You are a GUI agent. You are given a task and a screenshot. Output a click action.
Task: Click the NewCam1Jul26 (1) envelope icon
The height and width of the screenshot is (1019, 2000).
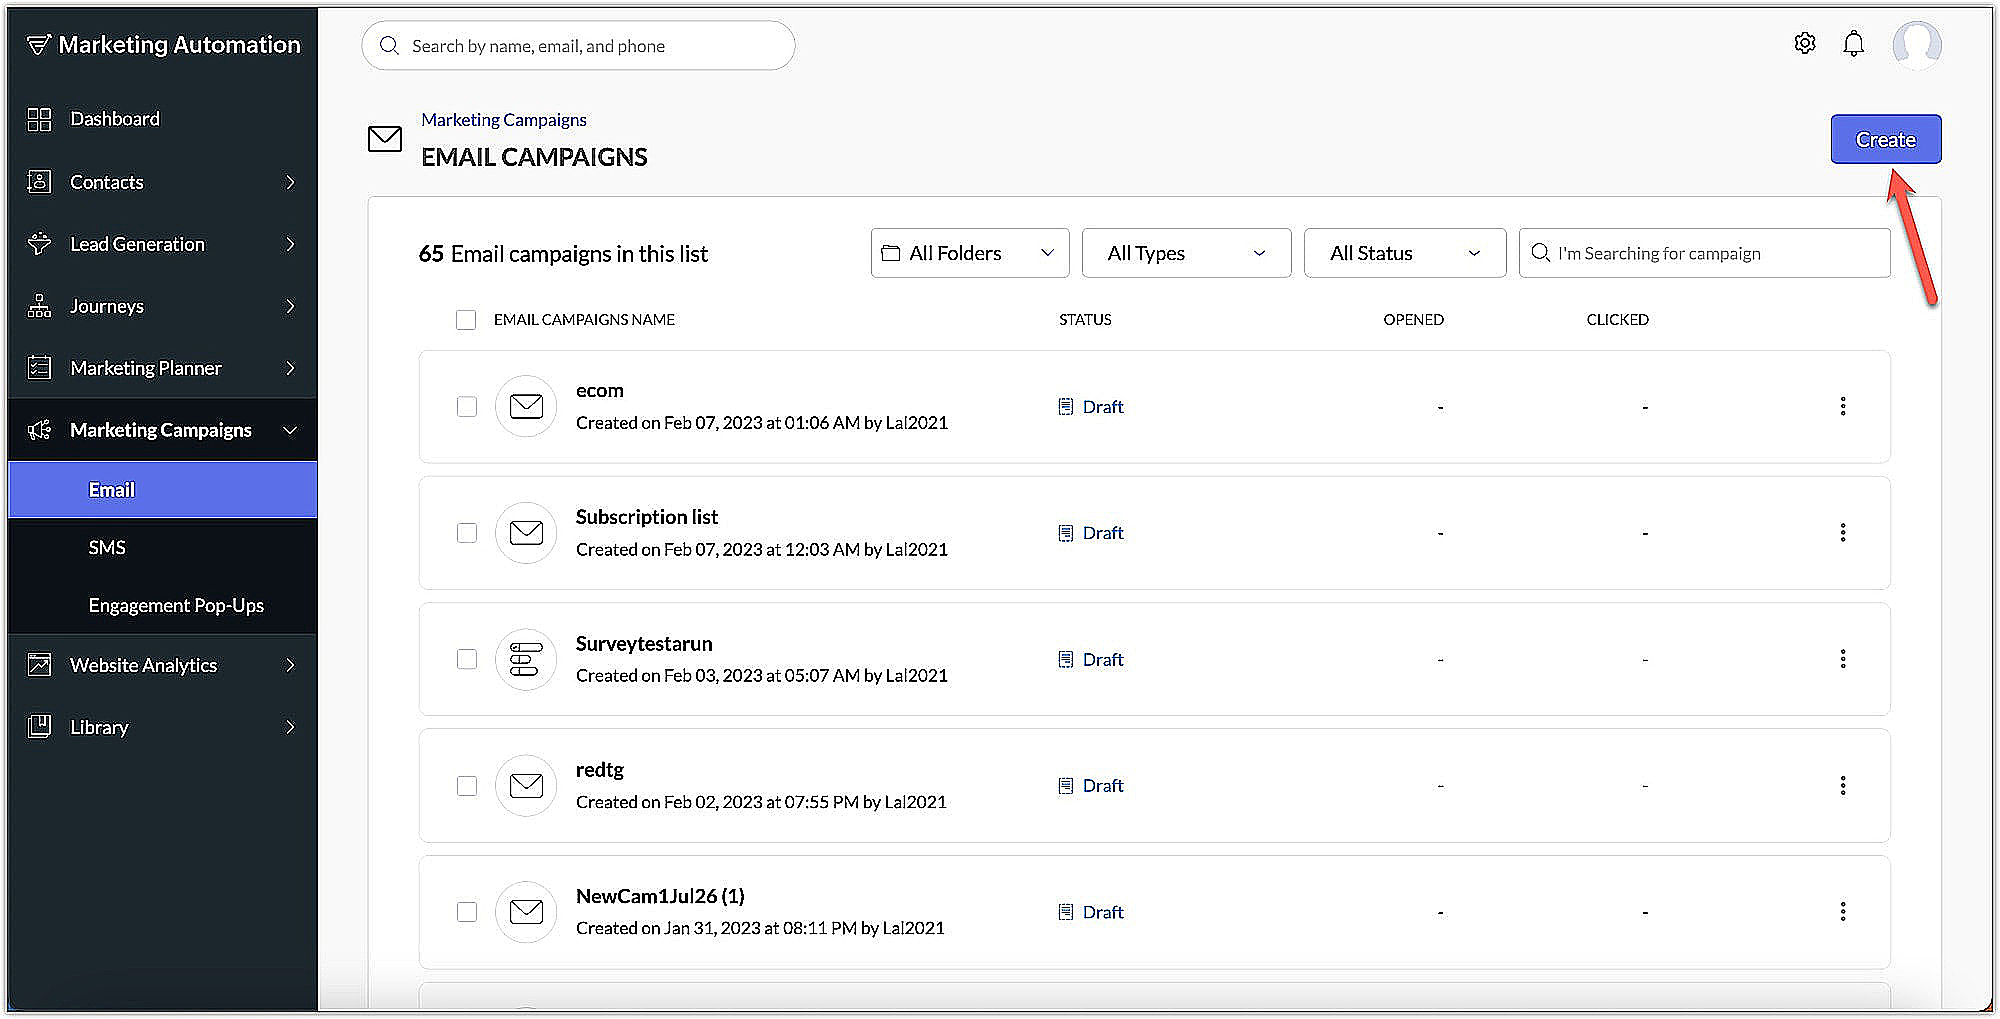(526, 912)
